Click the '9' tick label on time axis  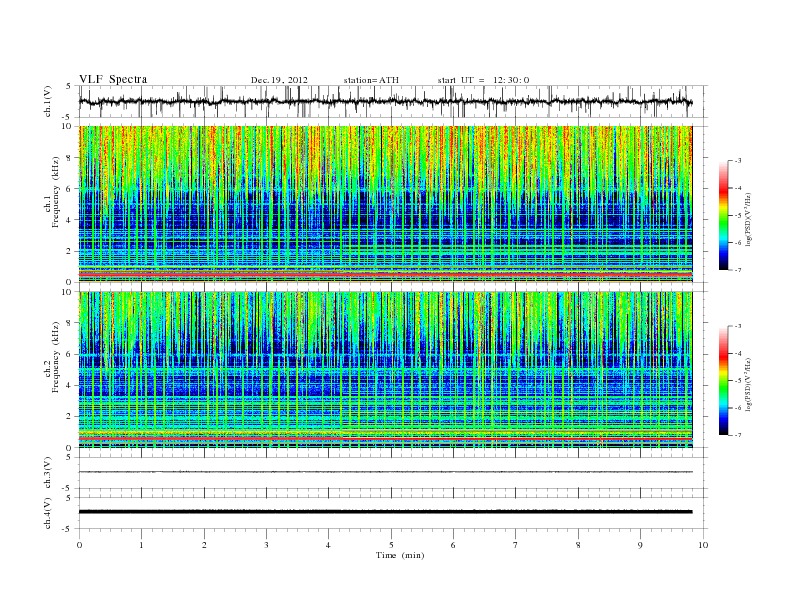(x=640, y=545)
